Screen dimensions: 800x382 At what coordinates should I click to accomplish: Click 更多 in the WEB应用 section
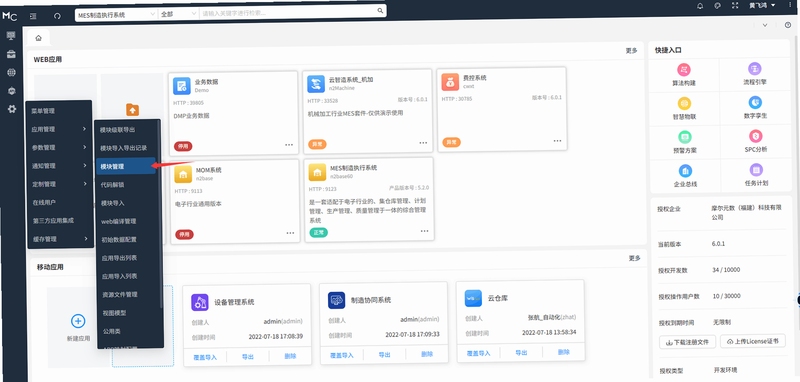631,50
